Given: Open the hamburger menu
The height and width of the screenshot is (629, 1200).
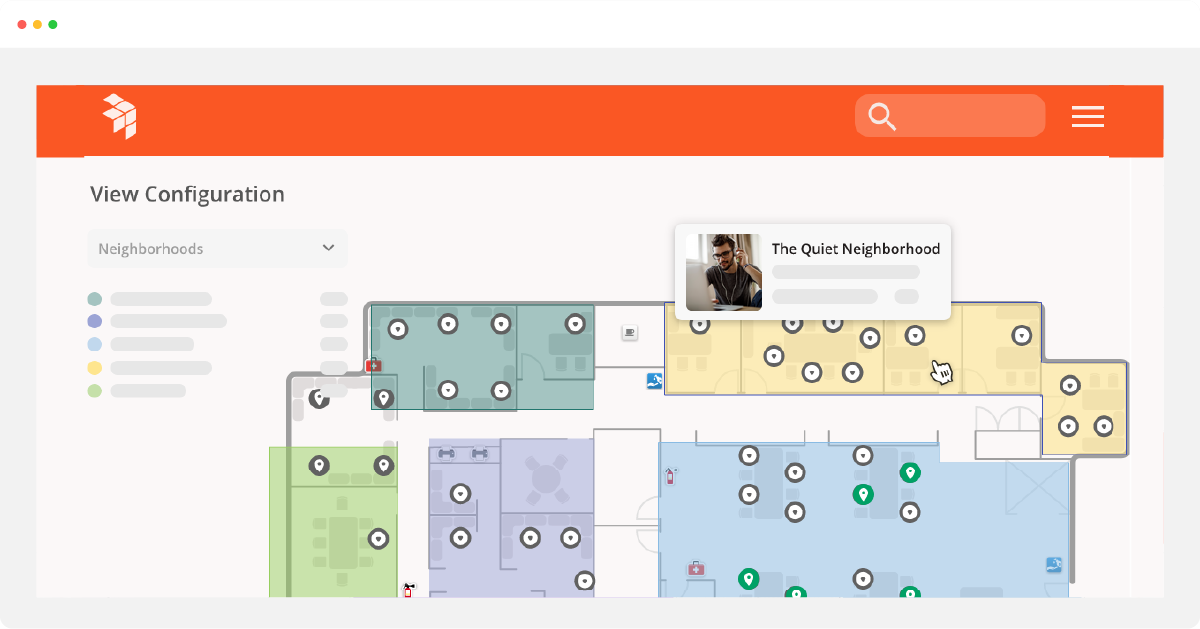Looking at the screenshot, I should coord(1087,117).
